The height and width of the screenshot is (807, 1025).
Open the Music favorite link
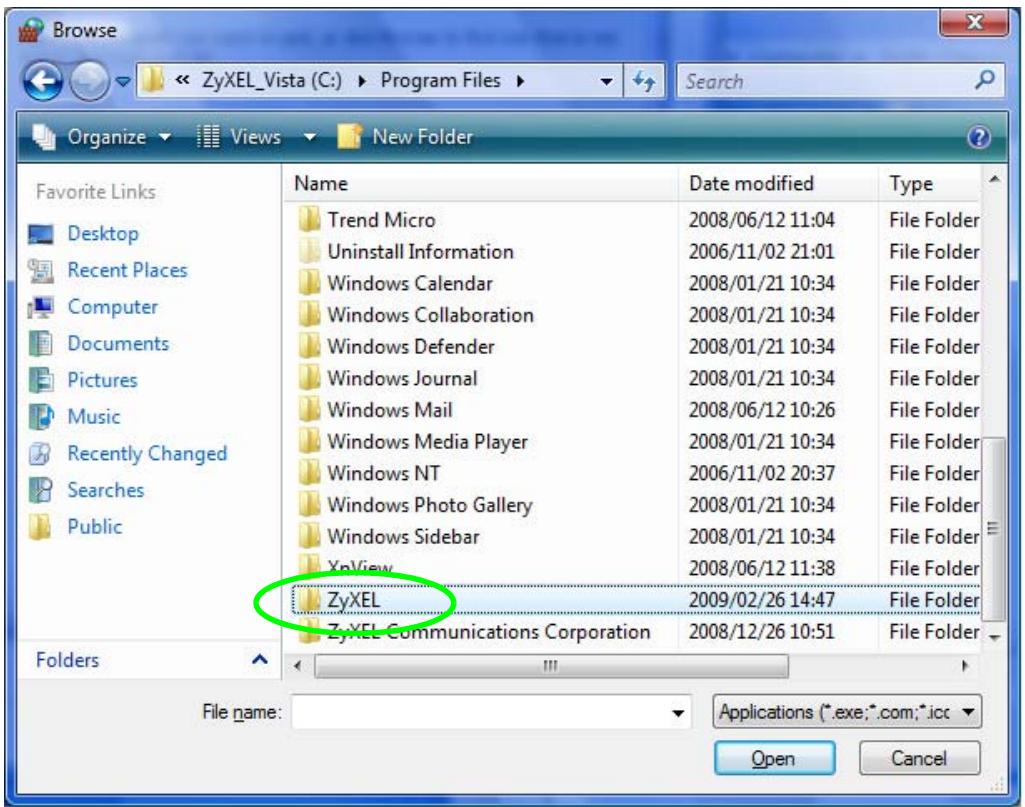[x=94, y=417]
